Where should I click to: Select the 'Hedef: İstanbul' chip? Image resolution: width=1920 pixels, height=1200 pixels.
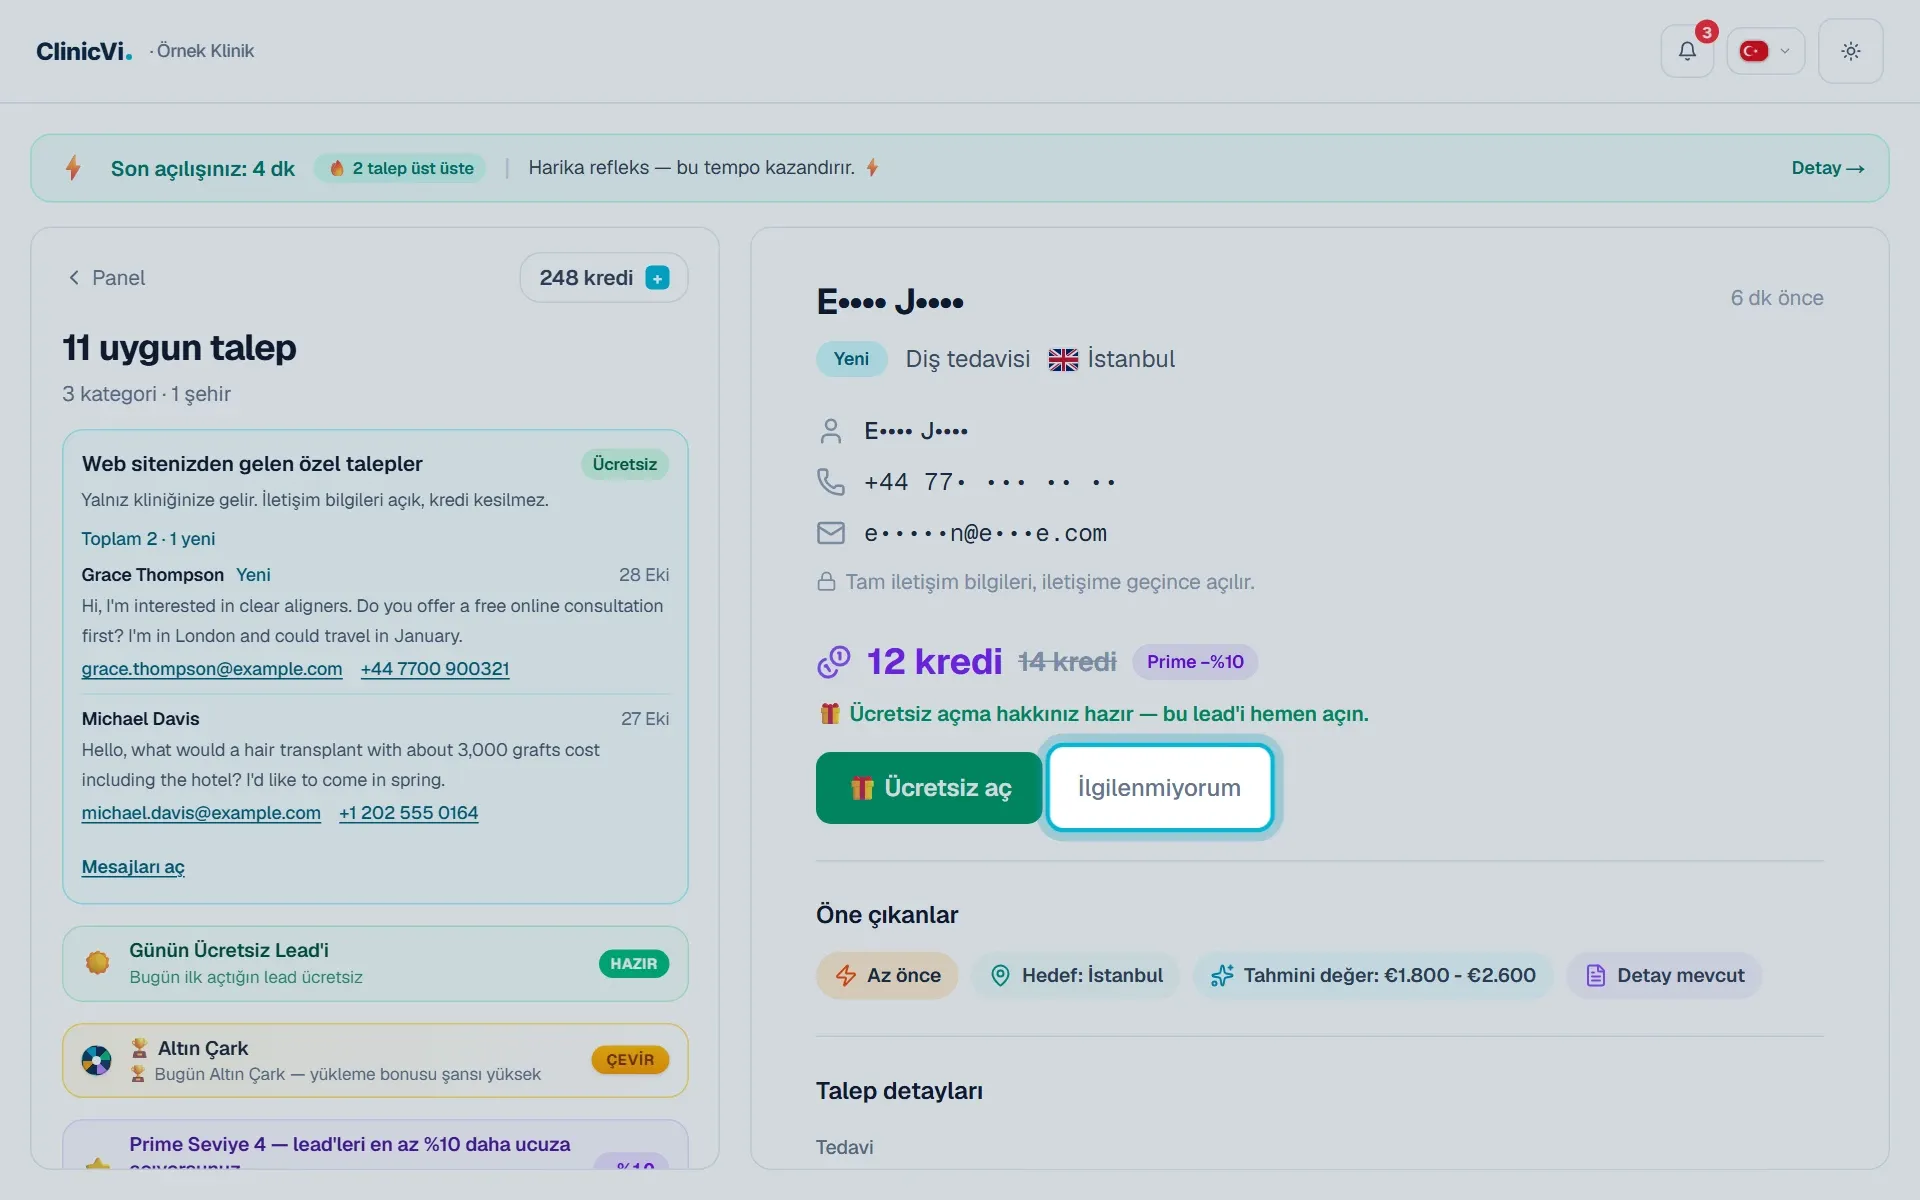[x=1075, y=976]
